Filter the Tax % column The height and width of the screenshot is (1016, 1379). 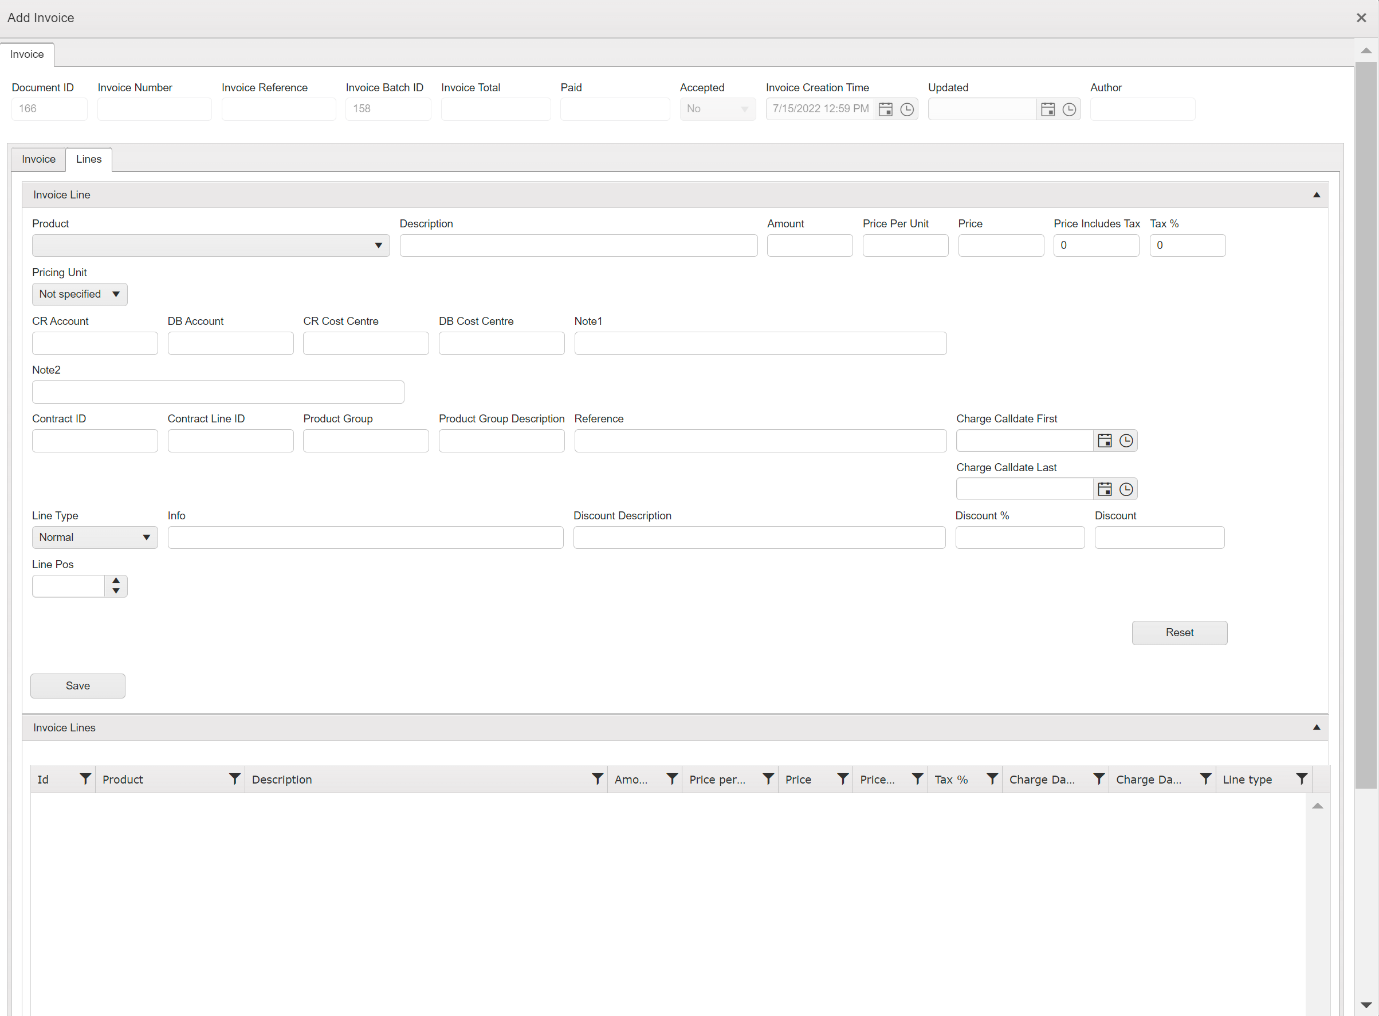coord(992,779)
